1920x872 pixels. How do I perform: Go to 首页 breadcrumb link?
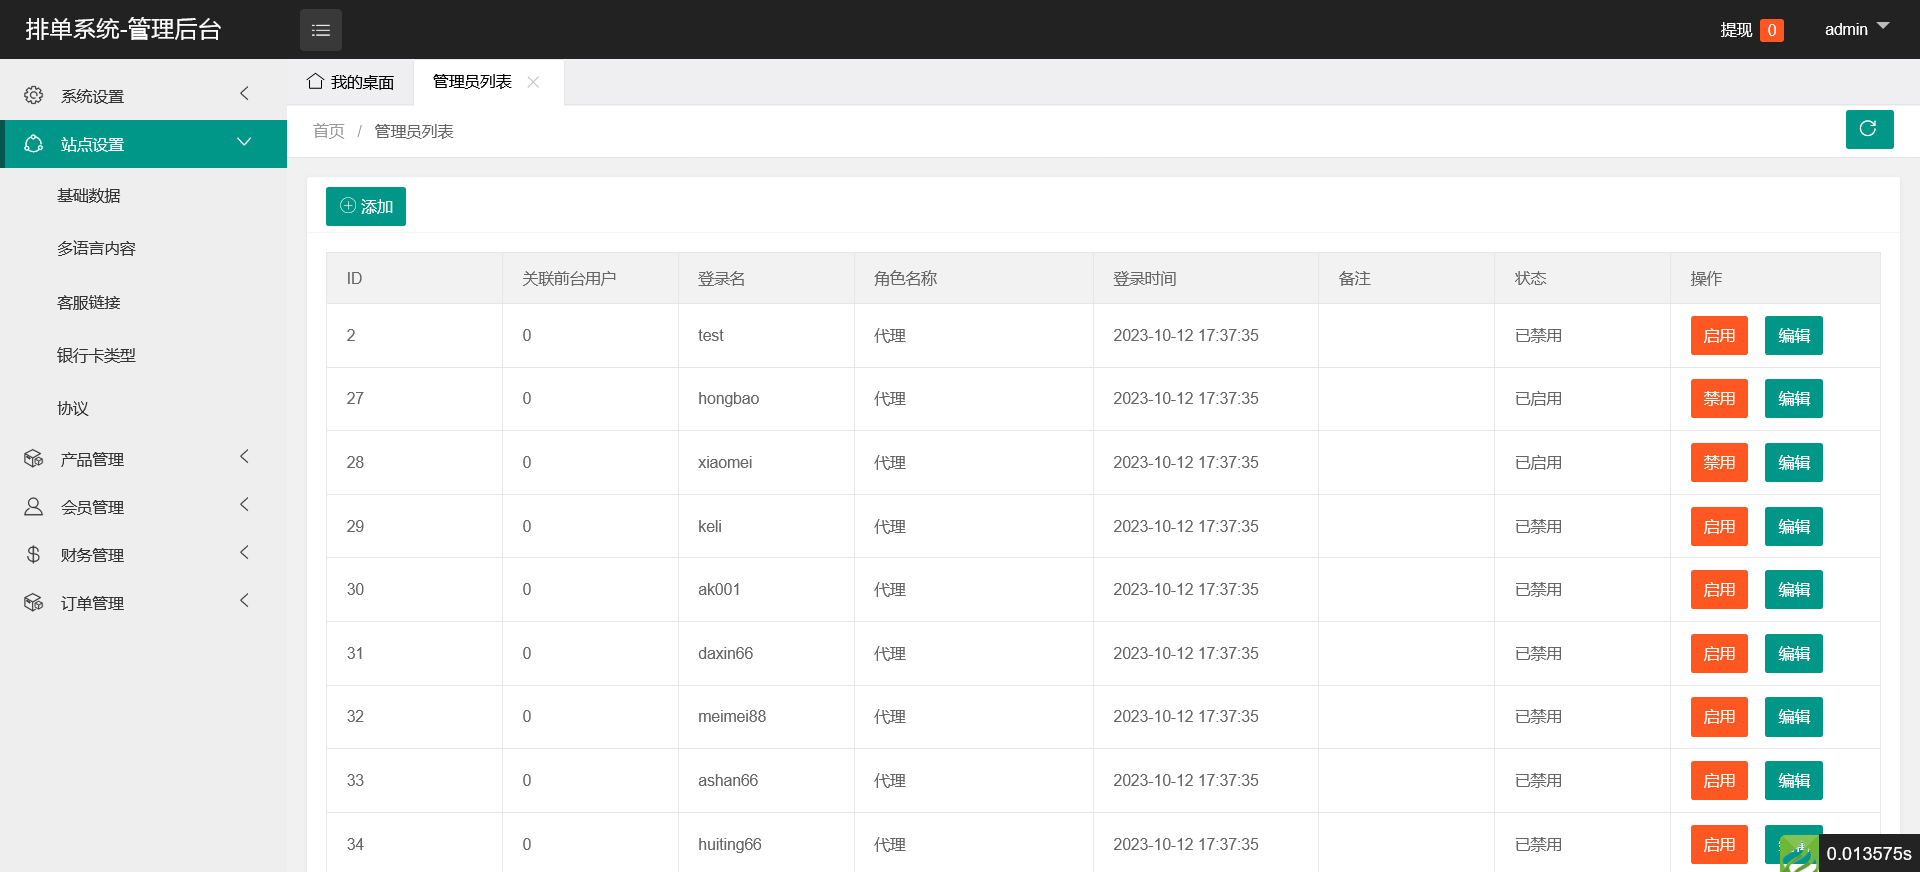pyautogui.click(x=328, y=131)
